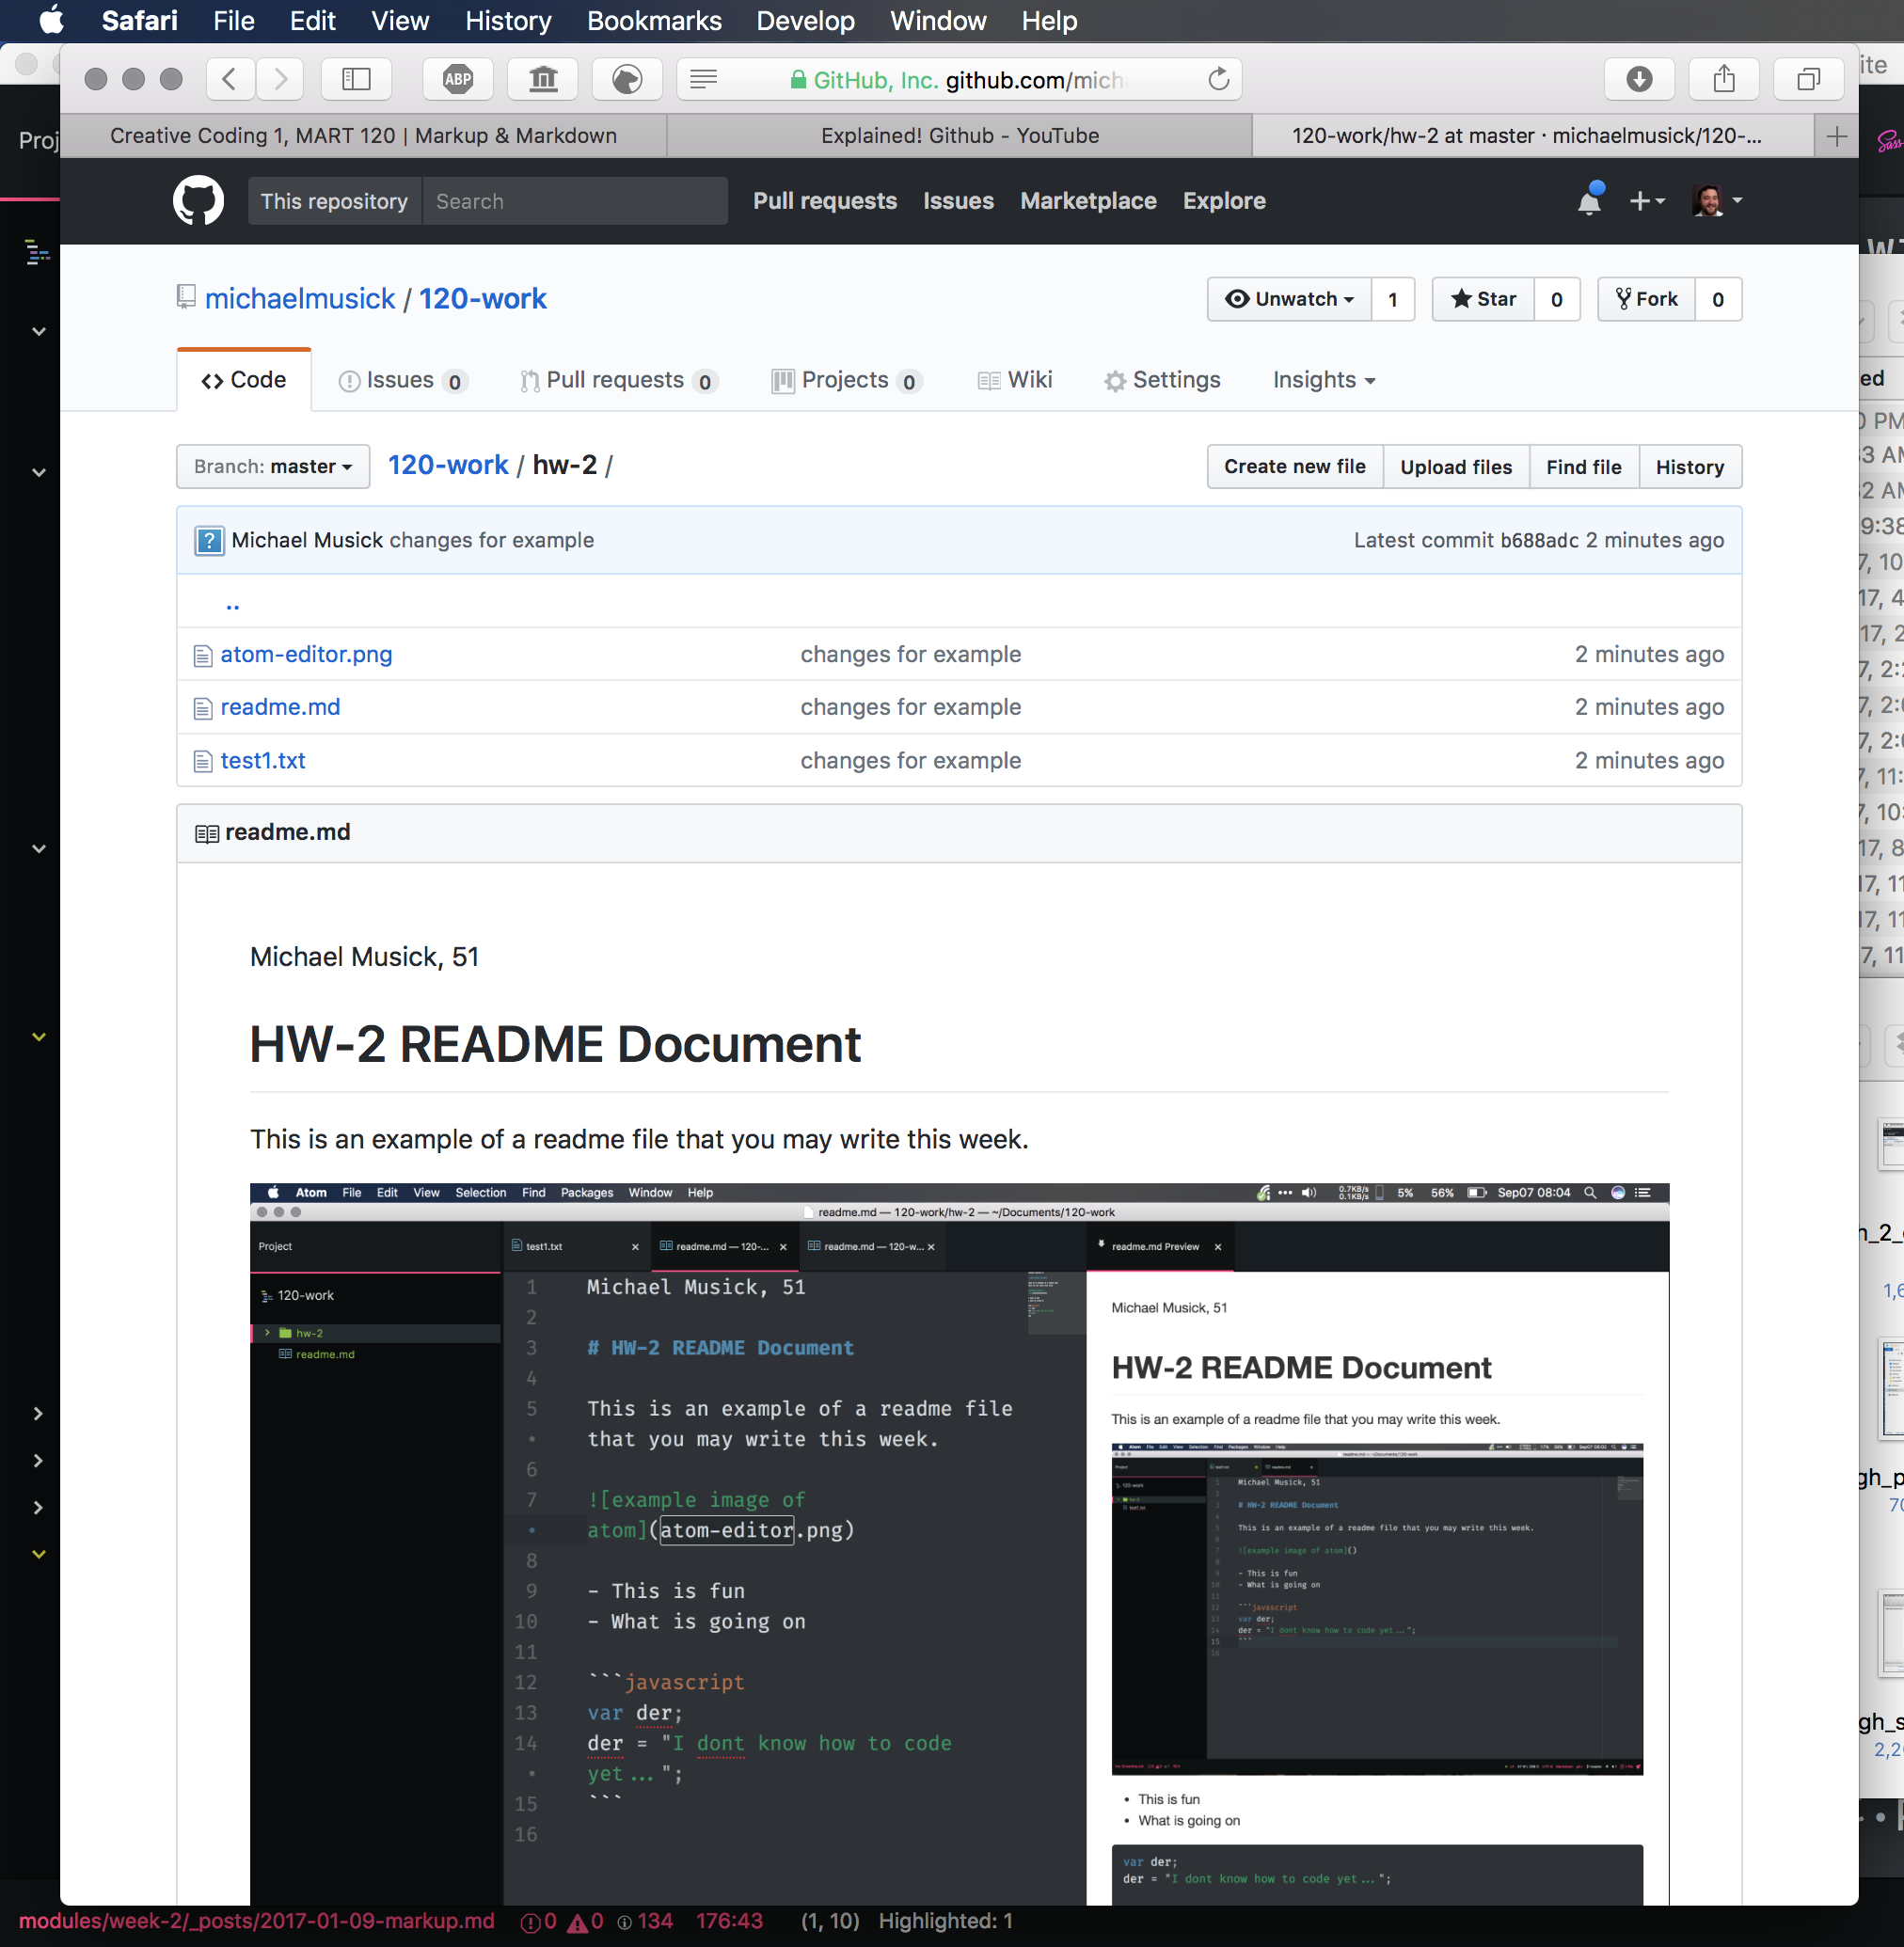This screenshot has width=1904, height=1947.
Task: Click Marketplace in GitHub header
Action: (1088, 201)
